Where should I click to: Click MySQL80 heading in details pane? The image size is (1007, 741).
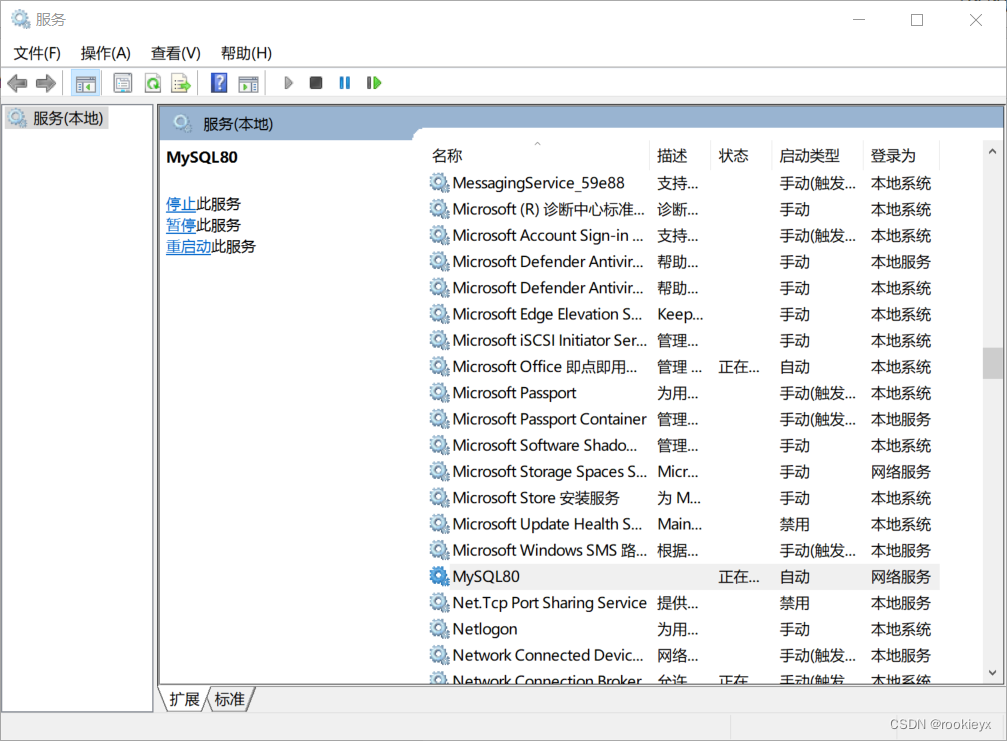tap(202, 157)
